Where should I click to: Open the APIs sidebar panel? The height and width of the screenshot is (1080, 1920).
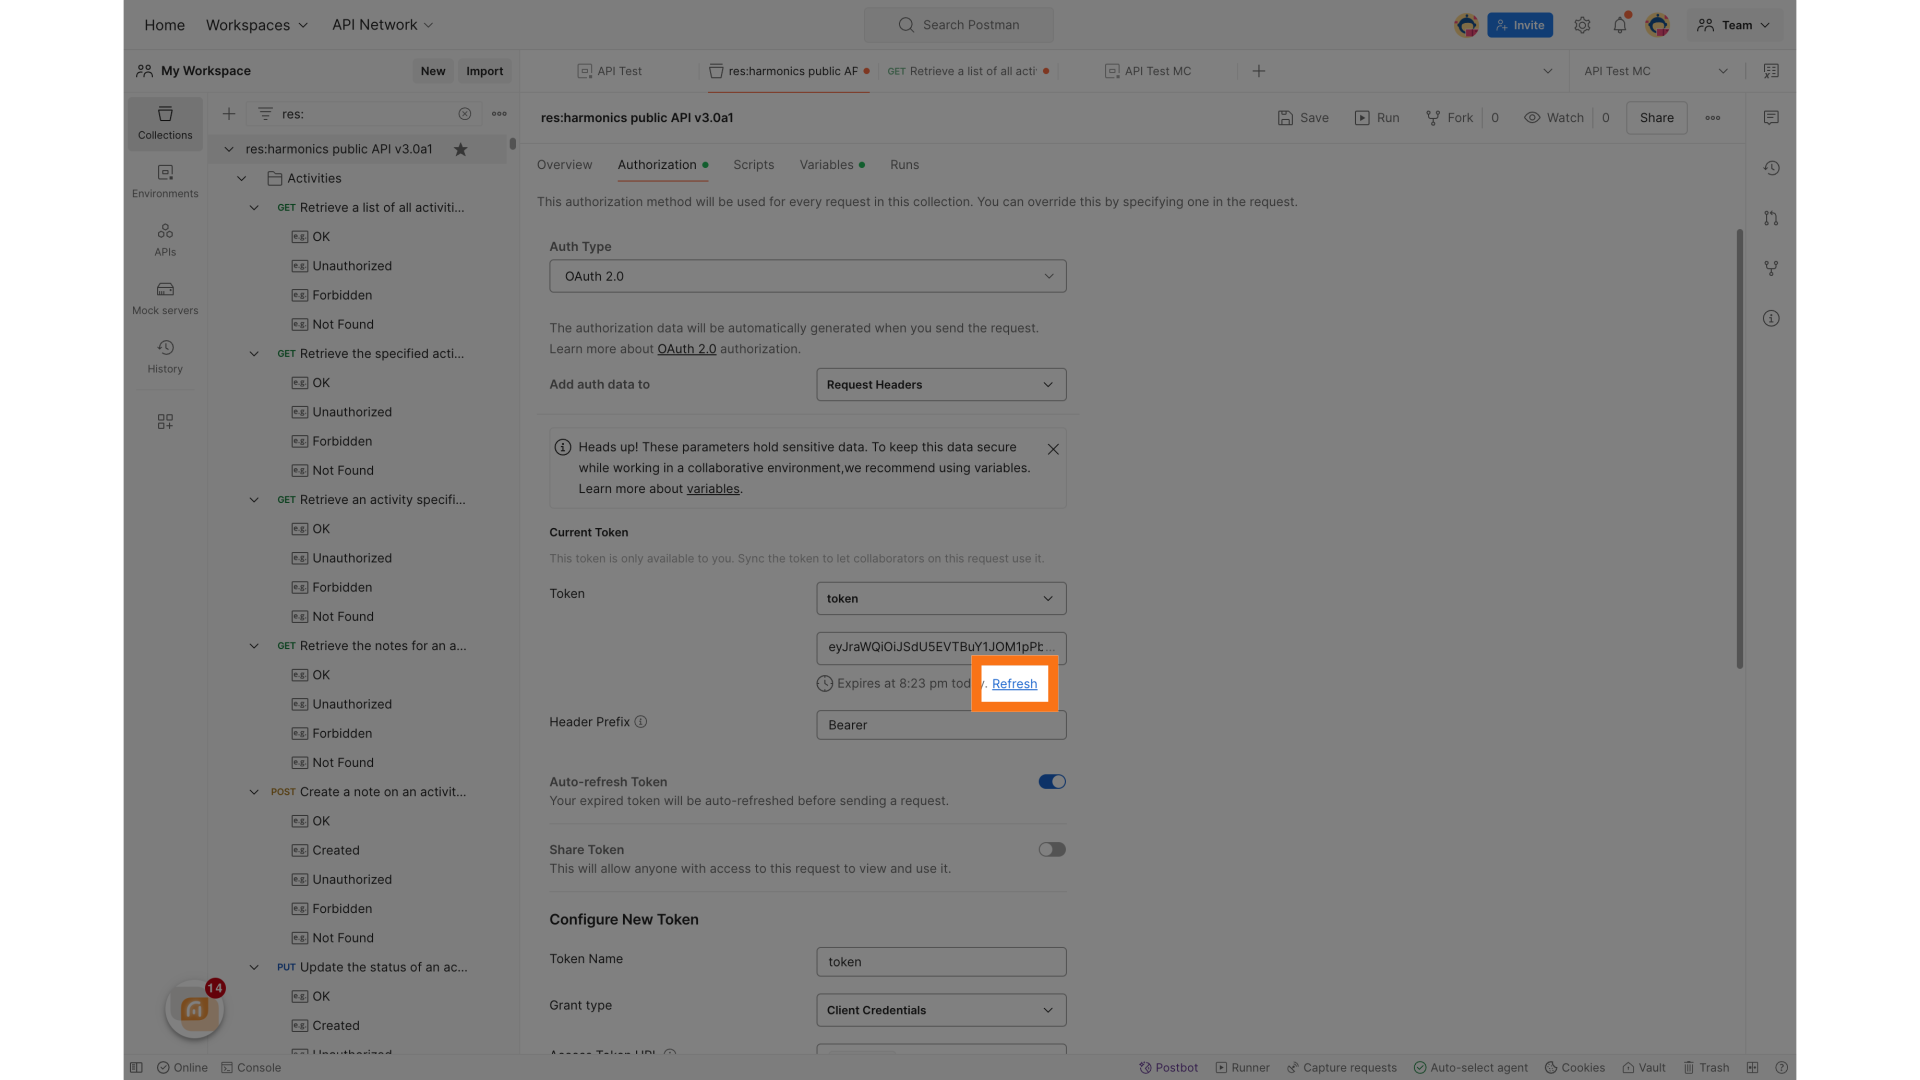pos(165,240)
